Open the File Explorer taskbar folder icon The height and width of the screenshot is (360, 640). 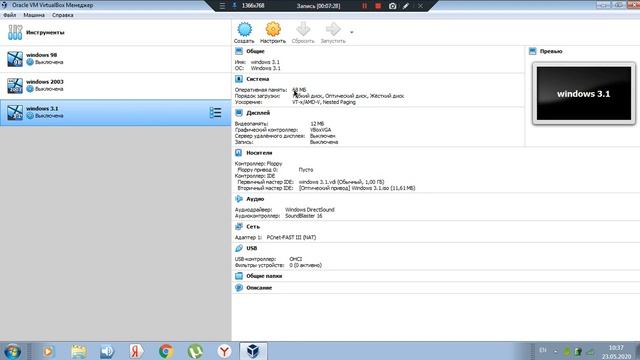coord(78,351)
